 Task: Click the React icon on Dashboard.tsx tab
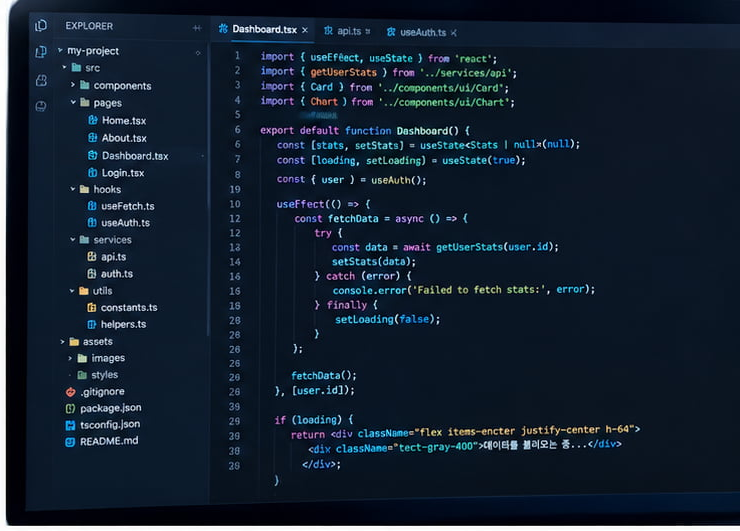click(223, 29)
